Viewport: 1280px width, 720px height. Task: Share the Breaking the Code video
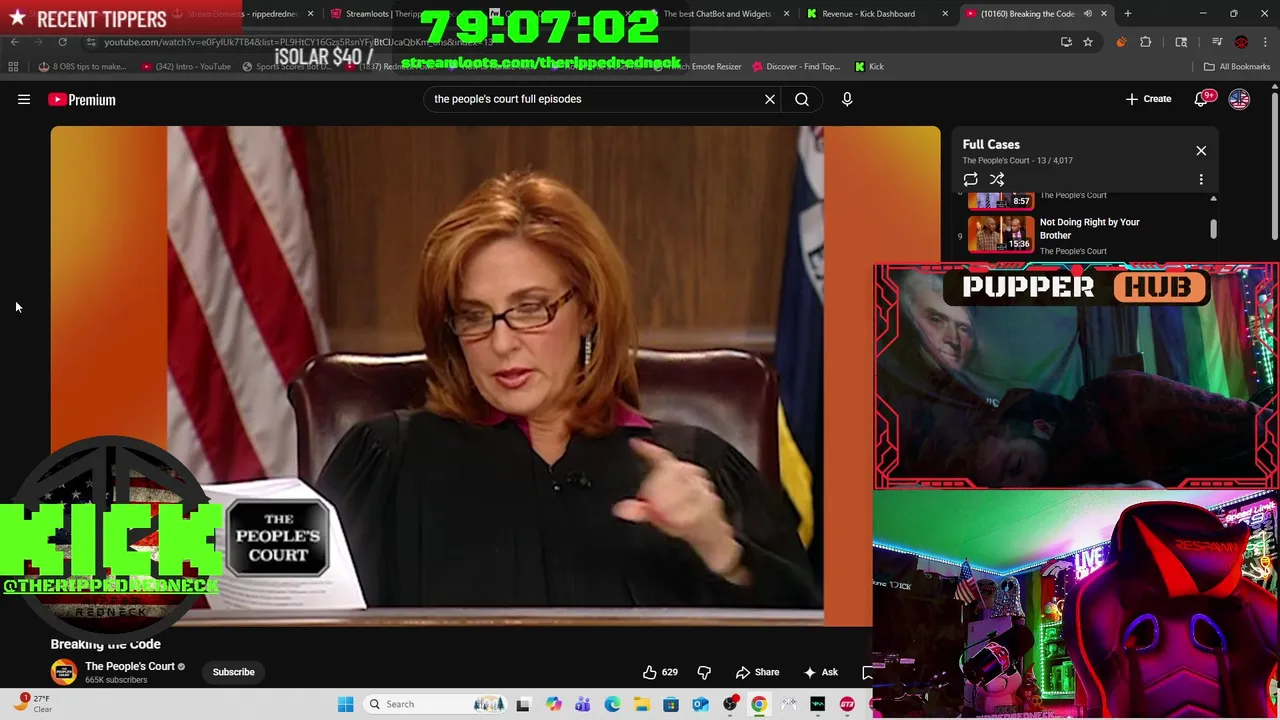pyautogui.click(x=757, y=672)
